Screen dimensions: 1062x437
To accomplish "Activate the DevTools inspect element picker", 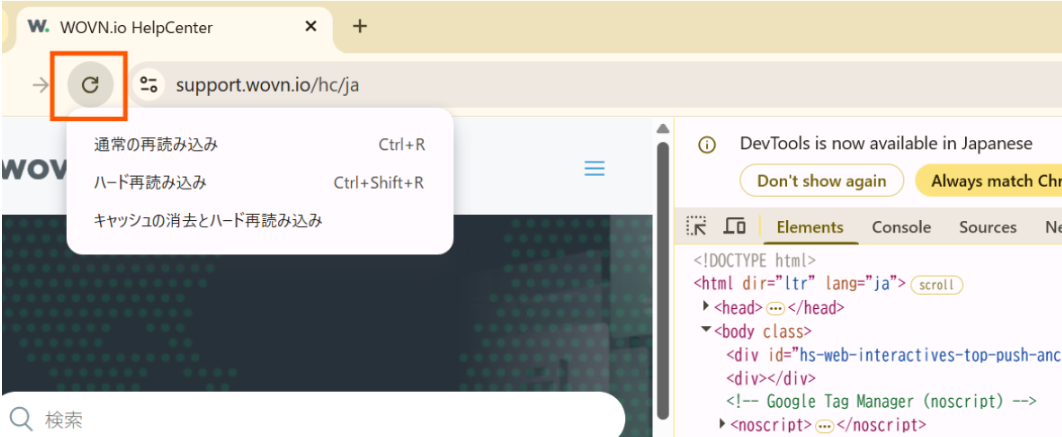I will tap(697, 227).
